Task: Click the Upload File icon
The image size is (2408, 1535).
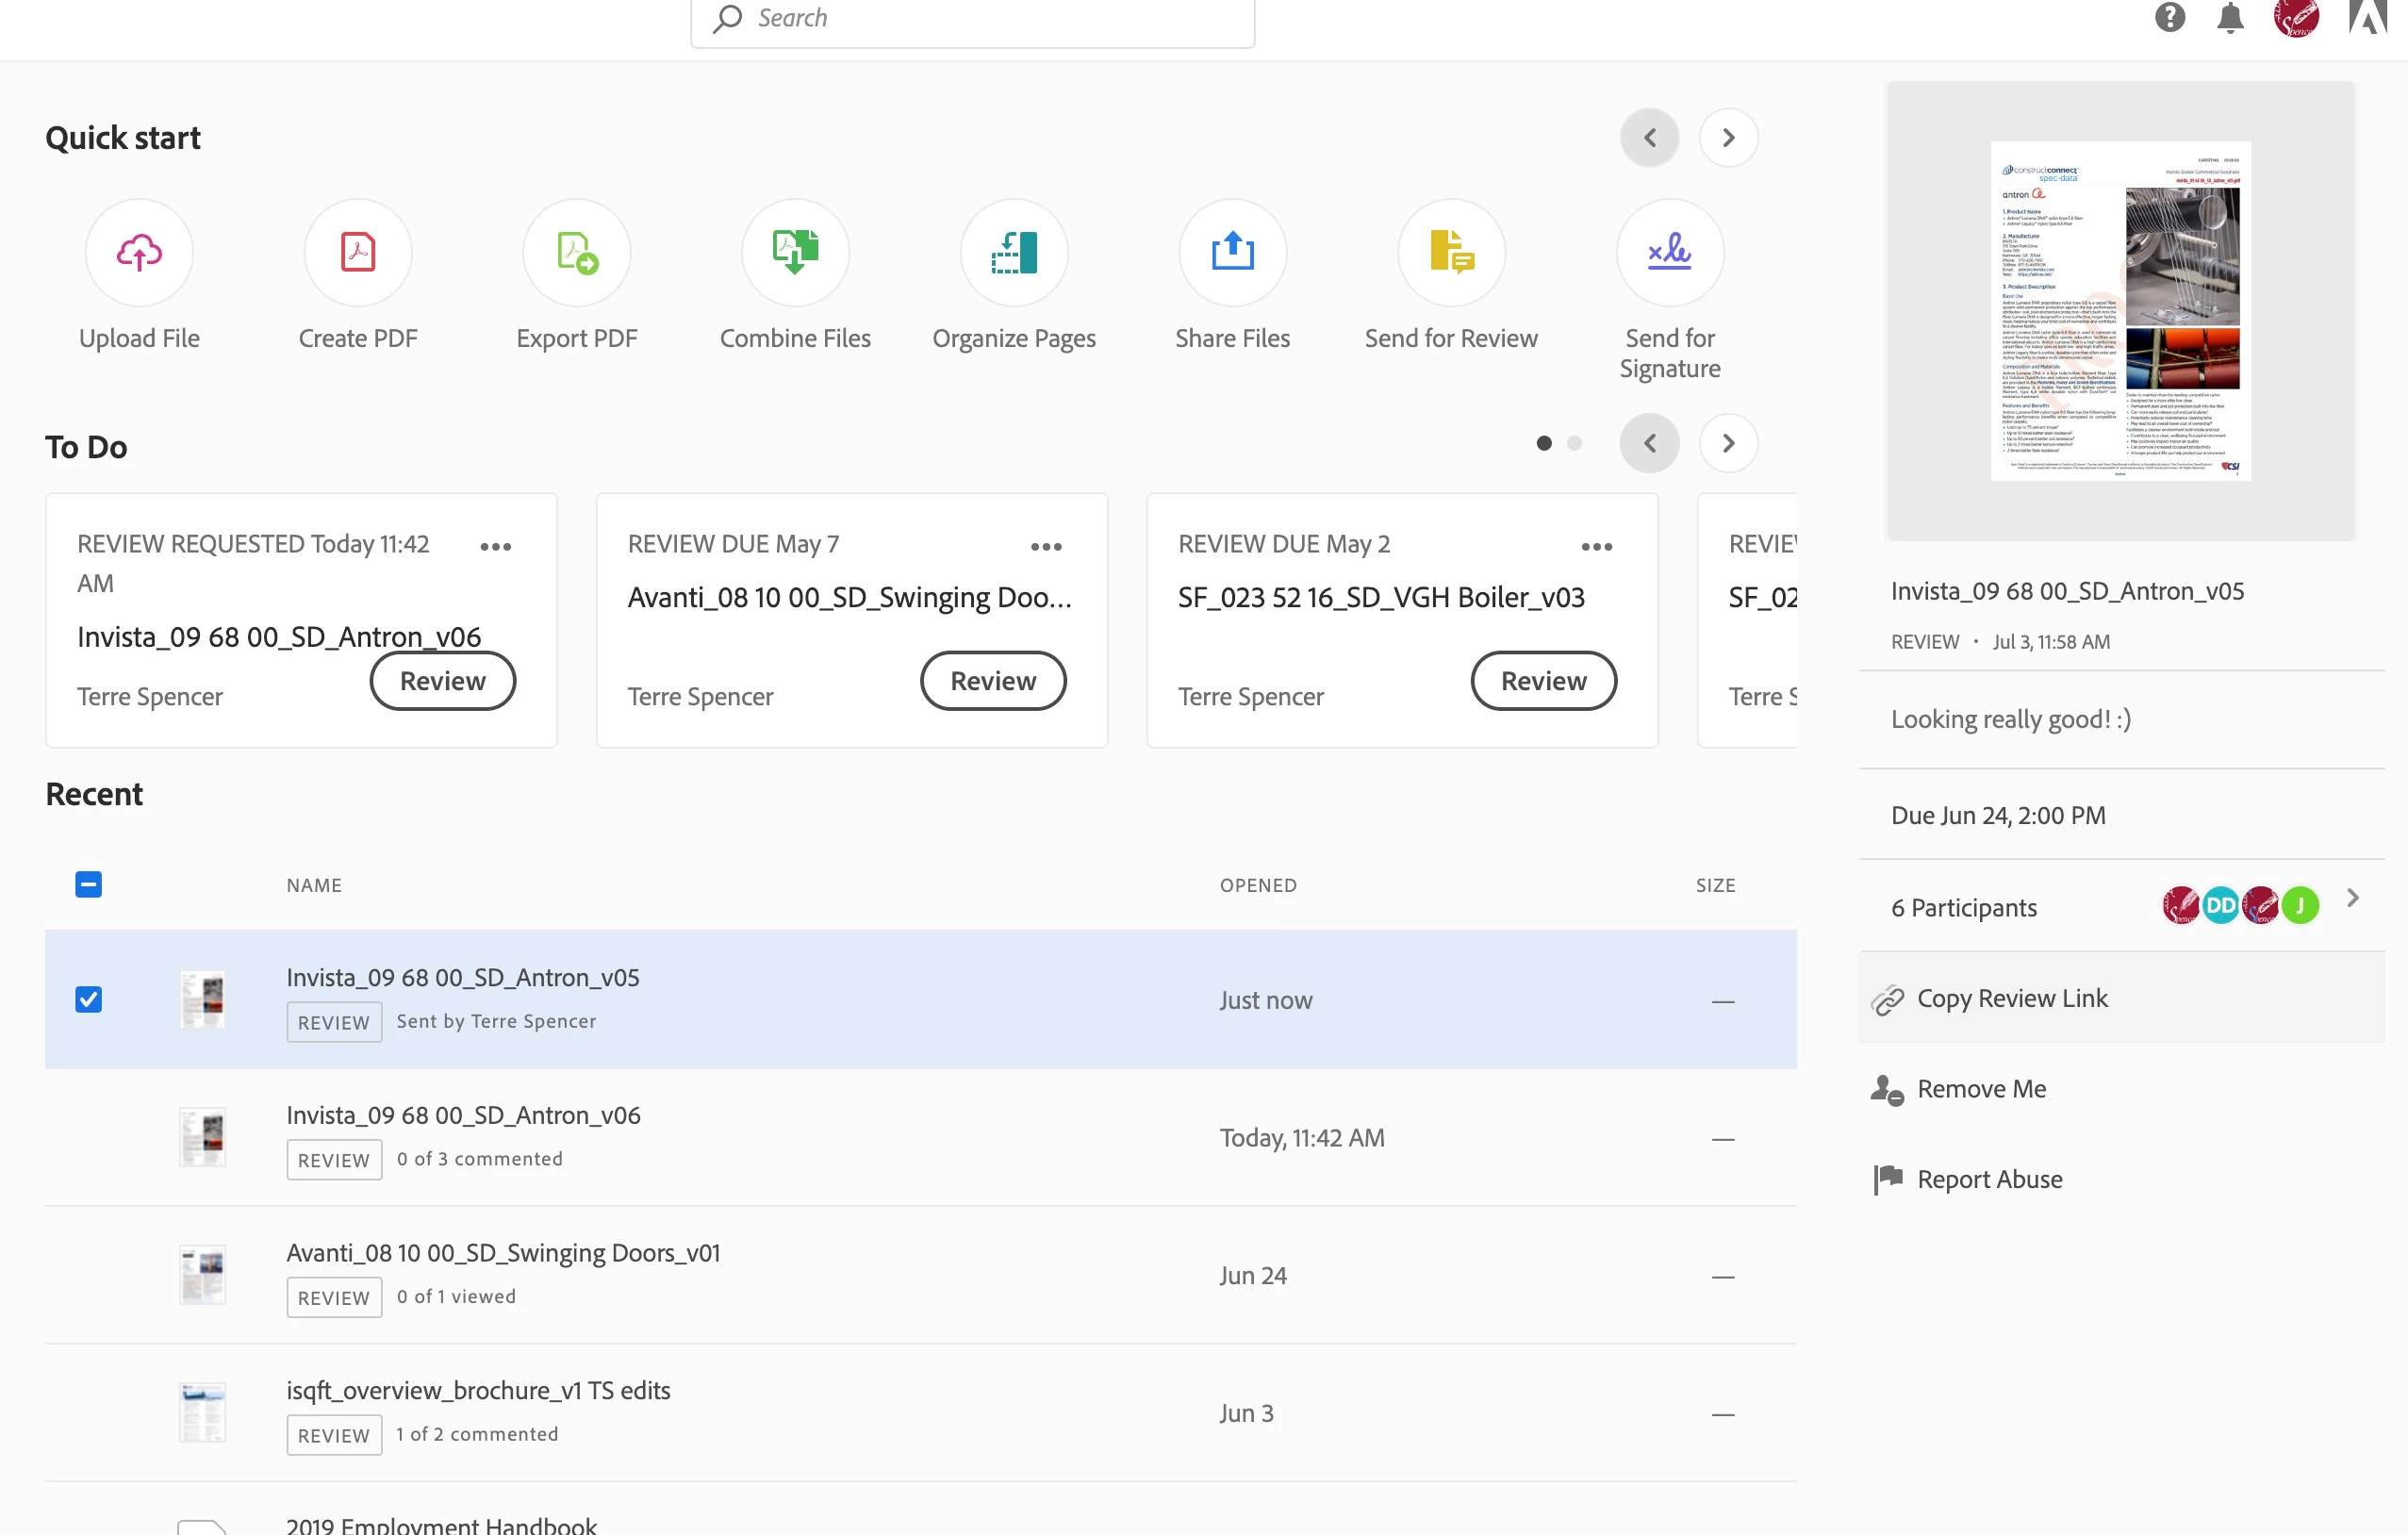Action: click(139, 252)
